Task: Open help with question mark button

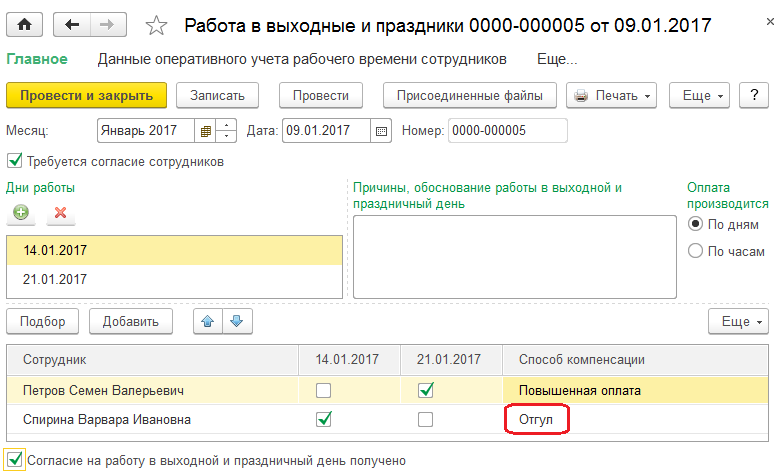Action: pos(754,95)
